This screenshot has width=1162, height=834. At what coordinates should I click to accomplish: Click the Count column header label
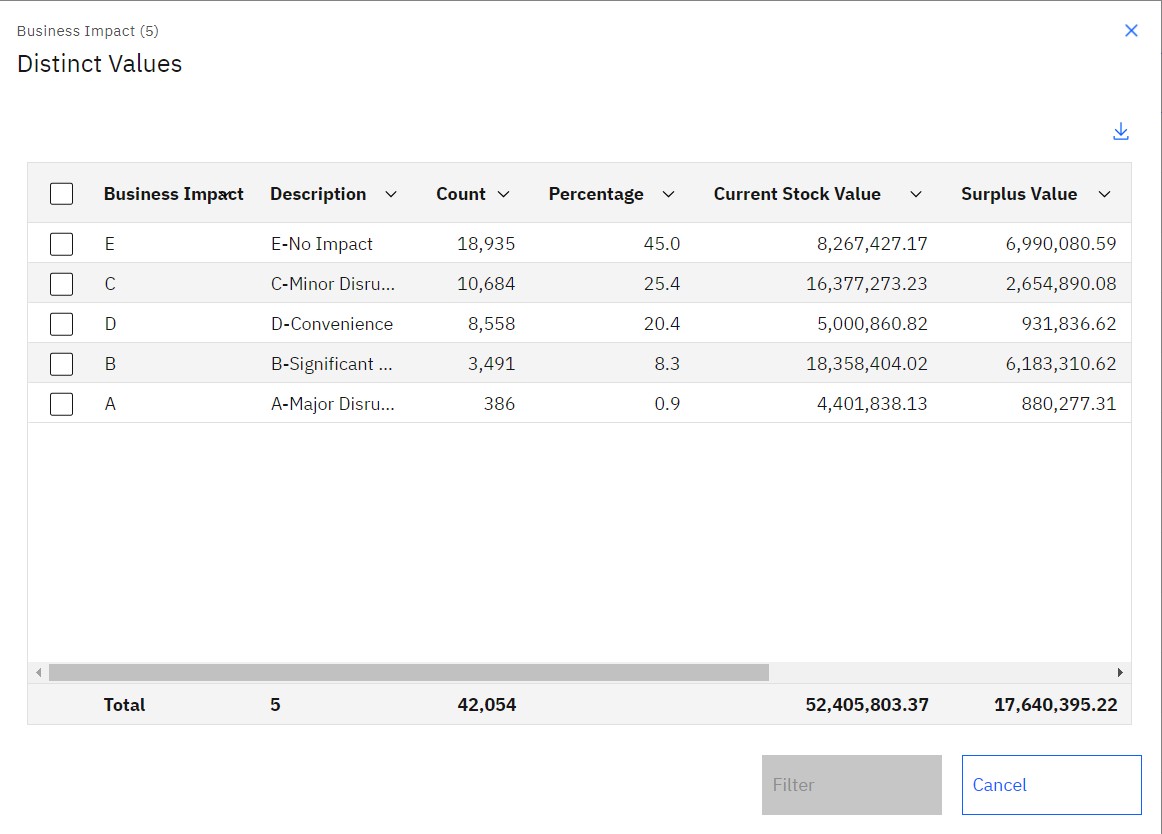point(460,194)
